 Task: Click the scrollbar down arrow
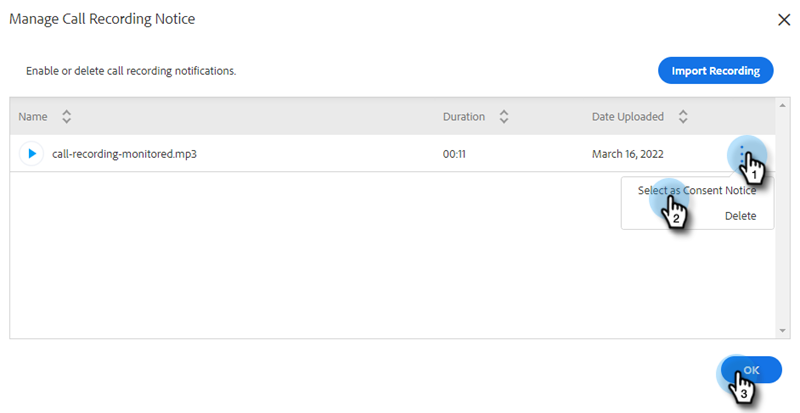[782, 331]
